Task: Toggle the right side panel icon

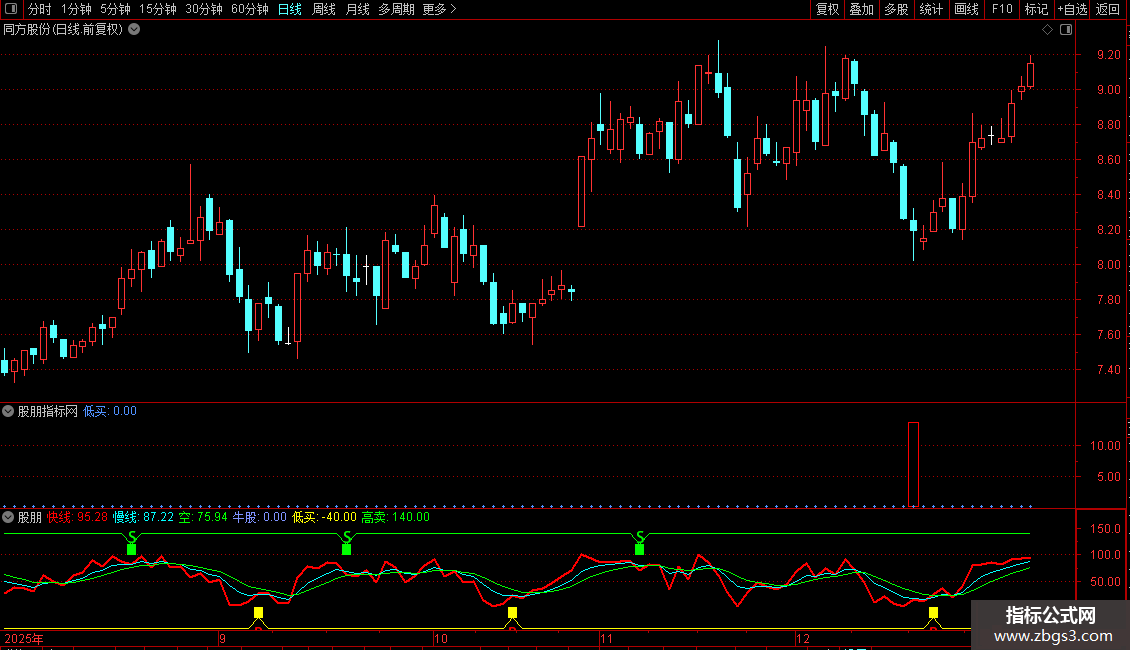Action: click(x=1067, y=30)
